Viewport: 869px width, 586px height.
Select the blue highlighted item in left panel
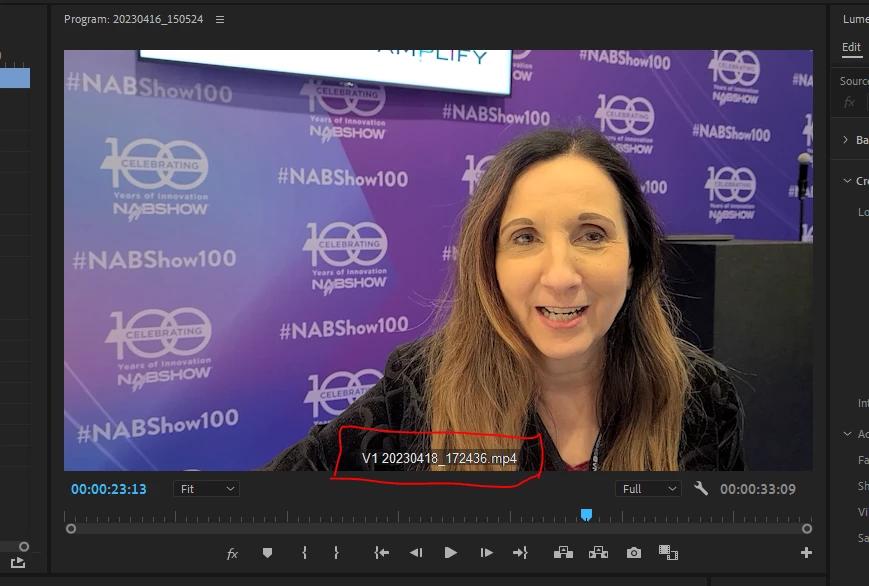pyautogui.click(x=15, y=78)
